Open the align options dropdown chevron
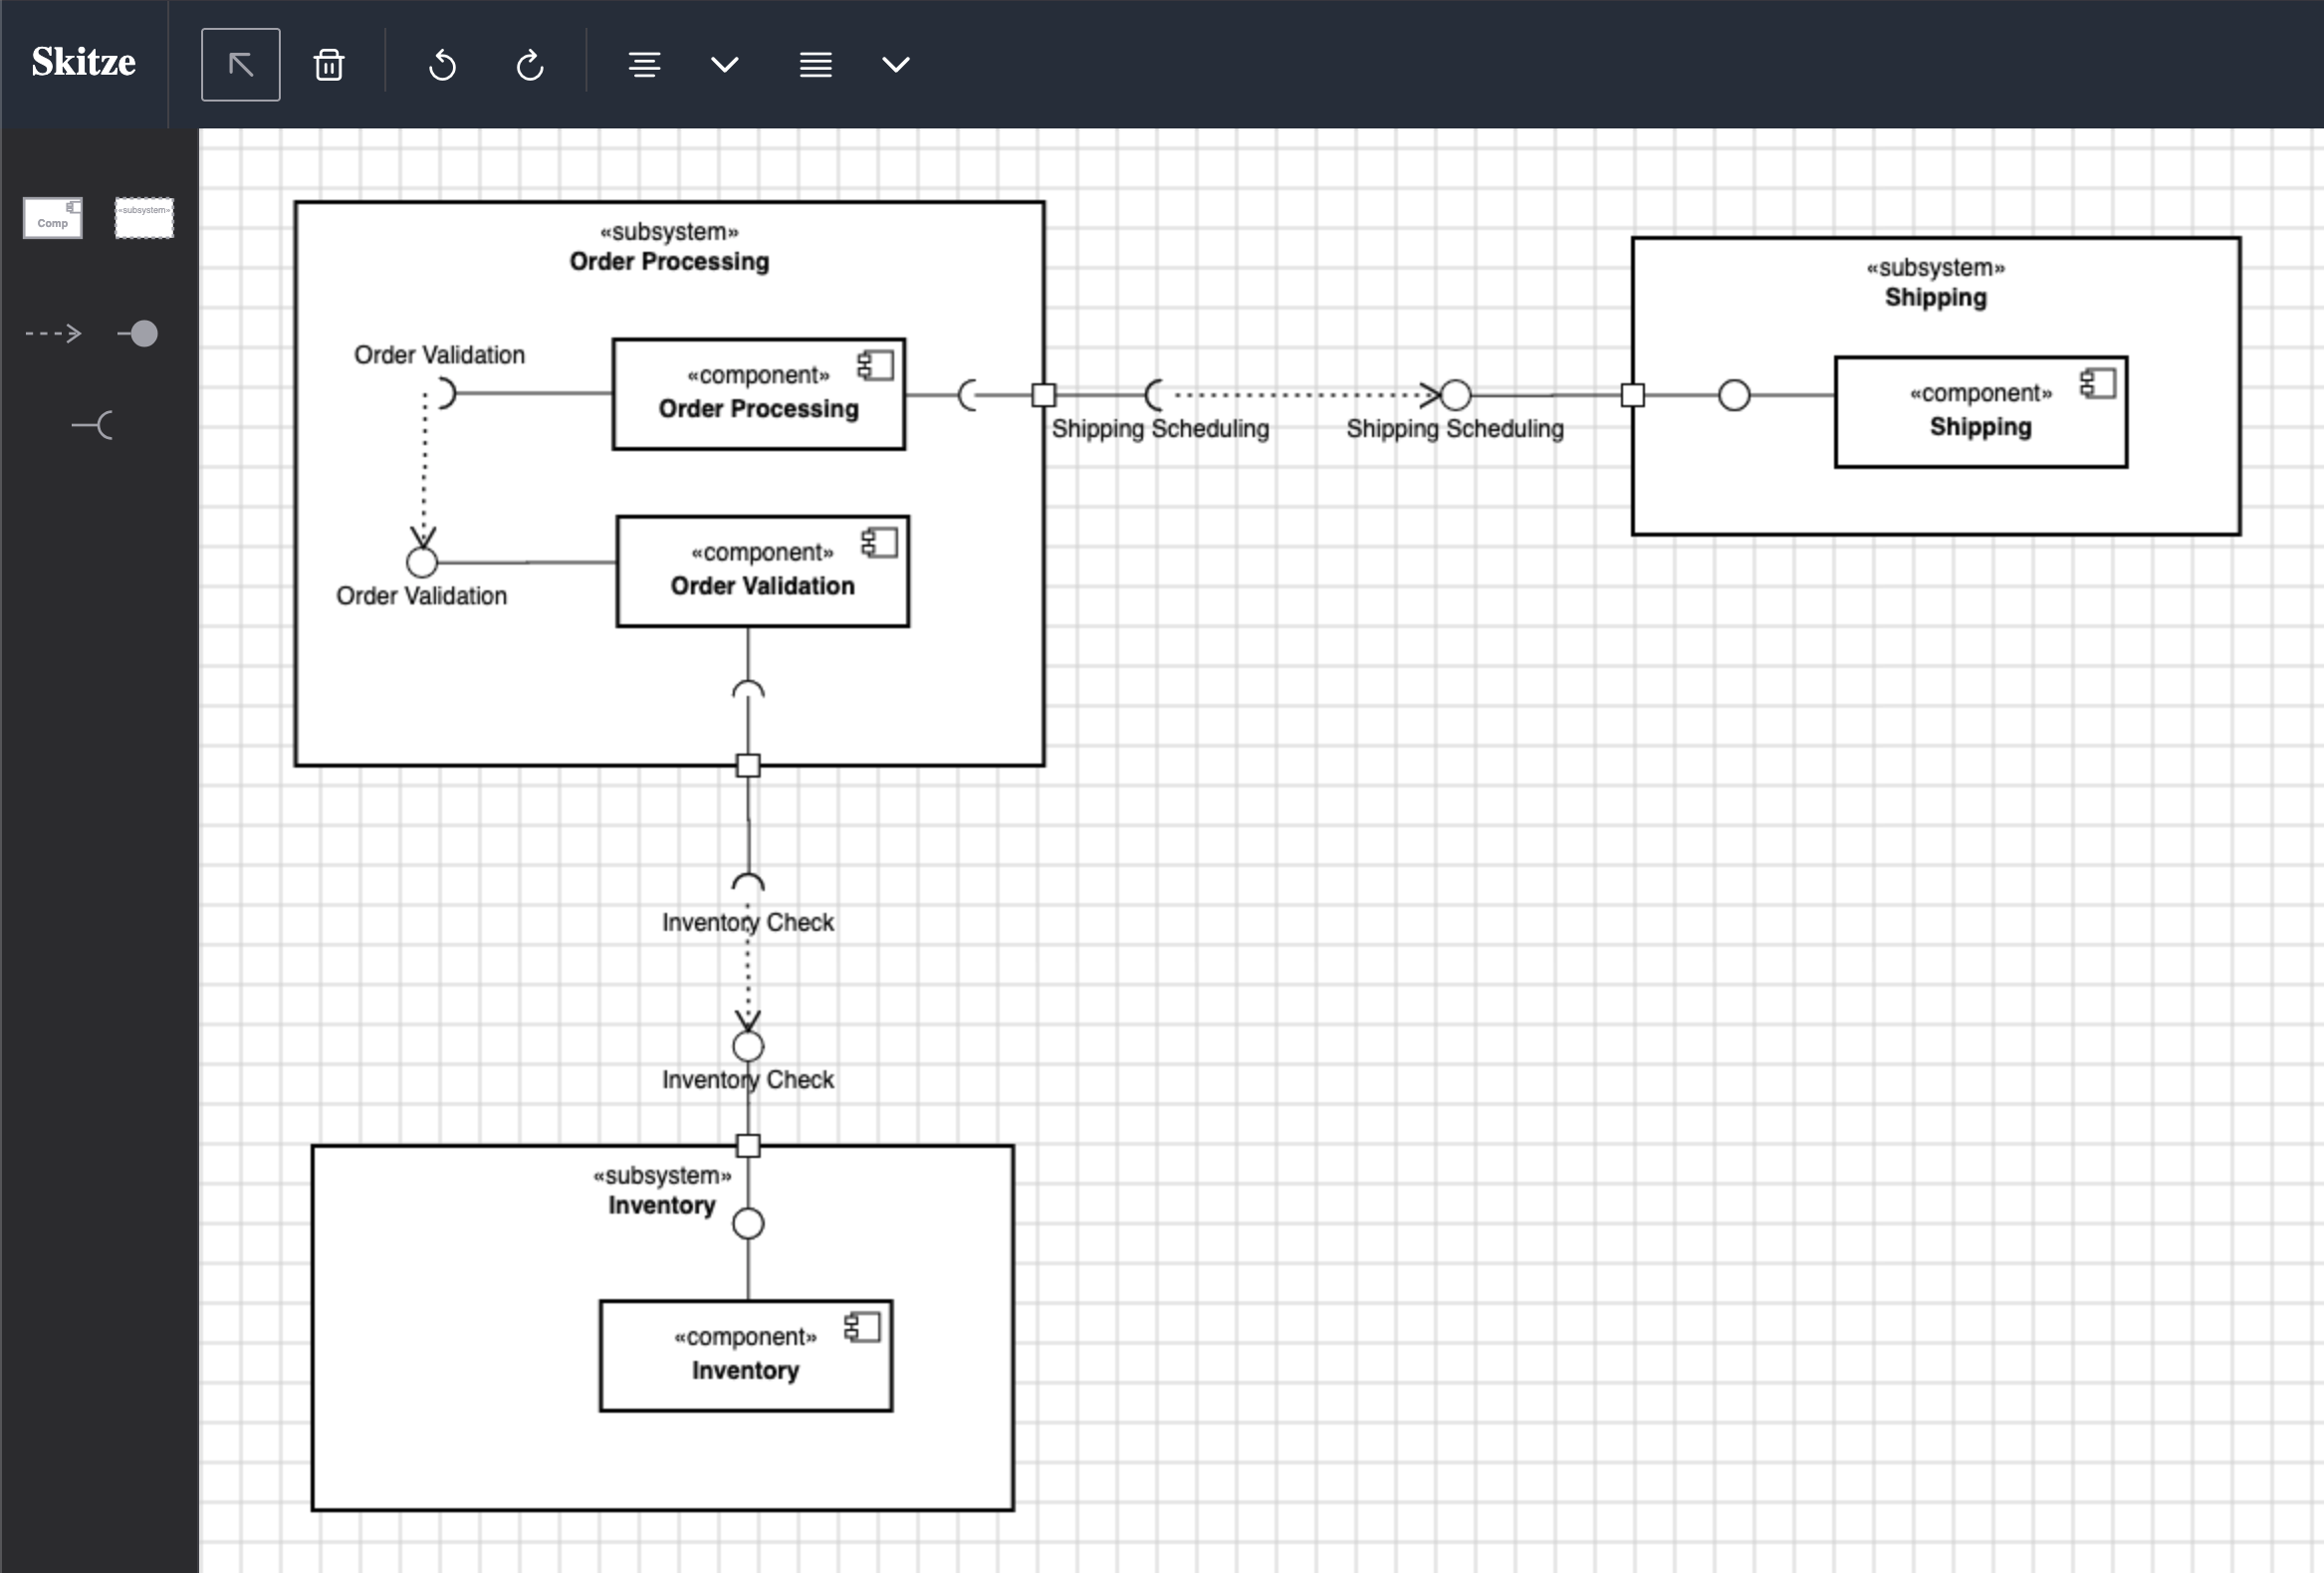This screenshot has height=1573, width=2324. (725, 65)
